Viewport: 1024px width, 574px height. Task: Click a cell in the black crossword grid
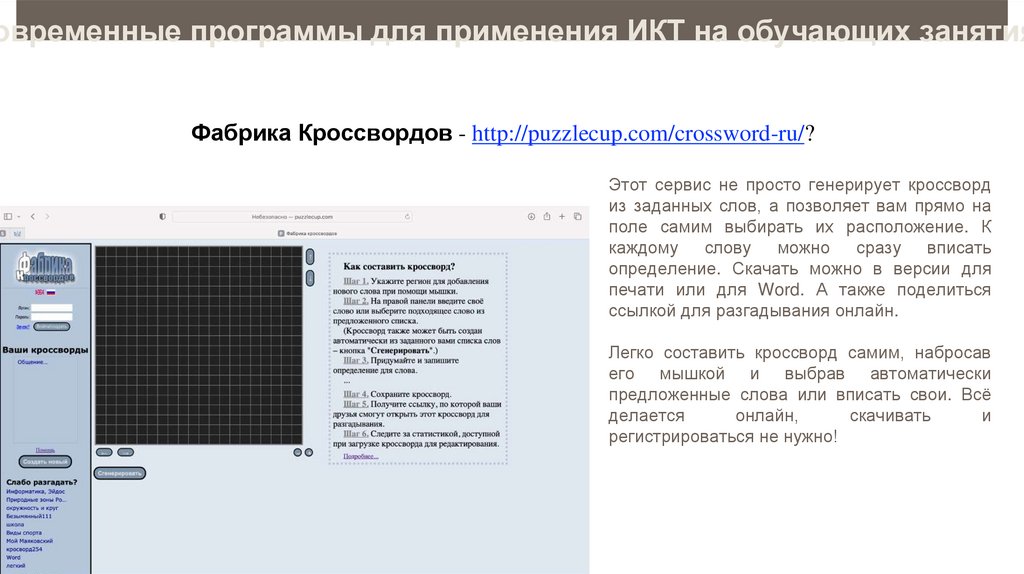pyautogui.click(x=199, y=345)
